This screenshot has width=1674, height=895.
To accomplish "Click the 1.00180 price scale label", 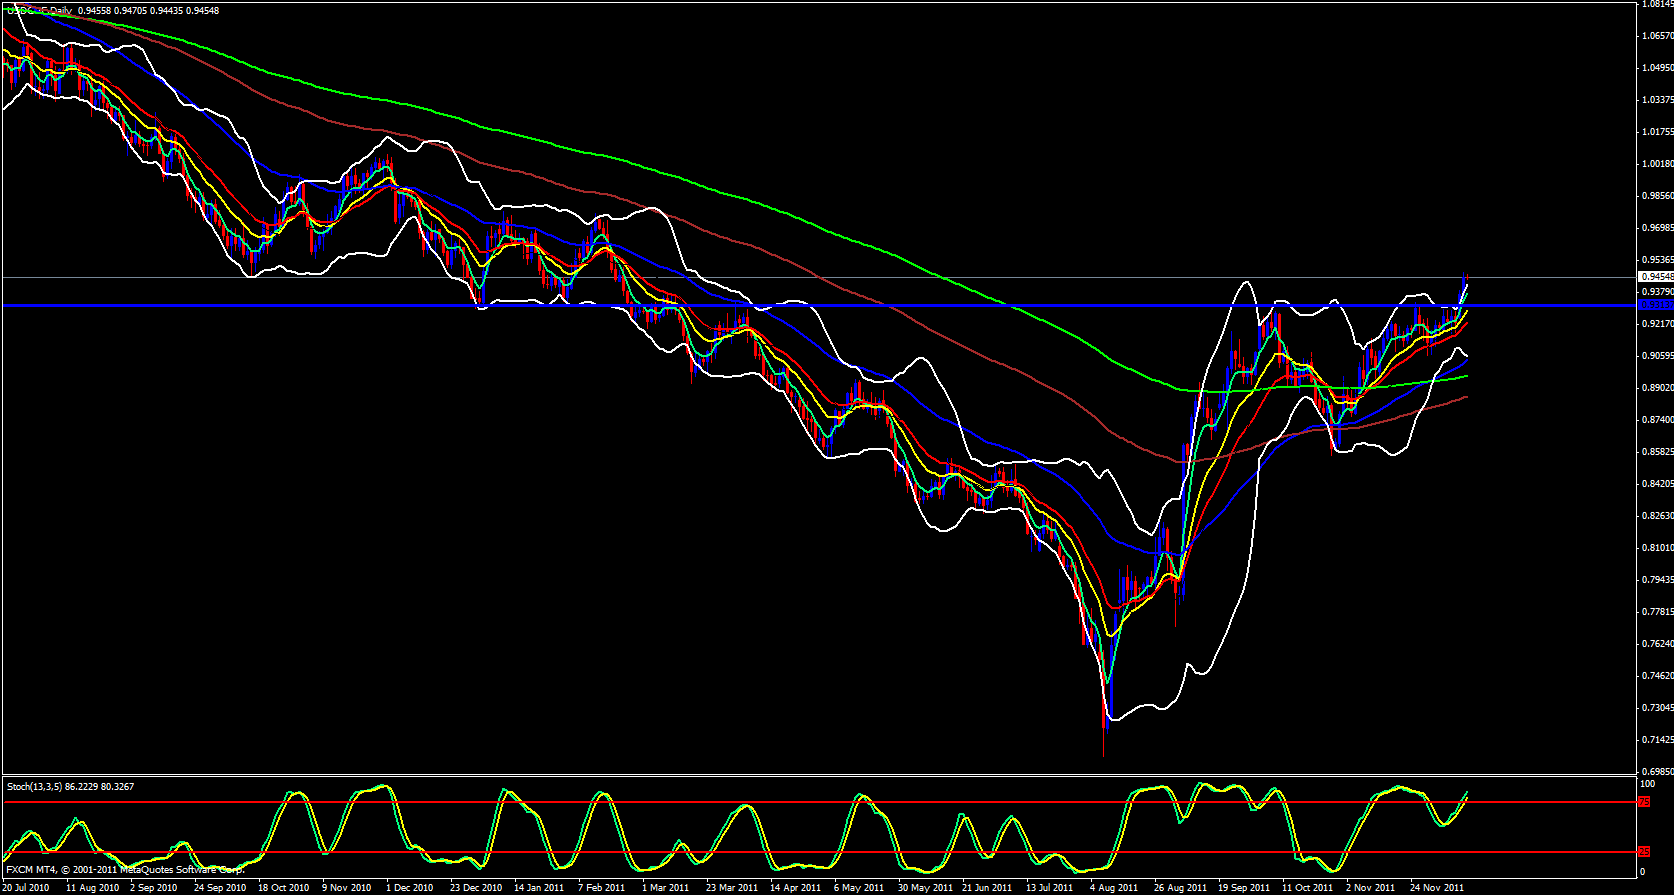I will click(1656, 164).
